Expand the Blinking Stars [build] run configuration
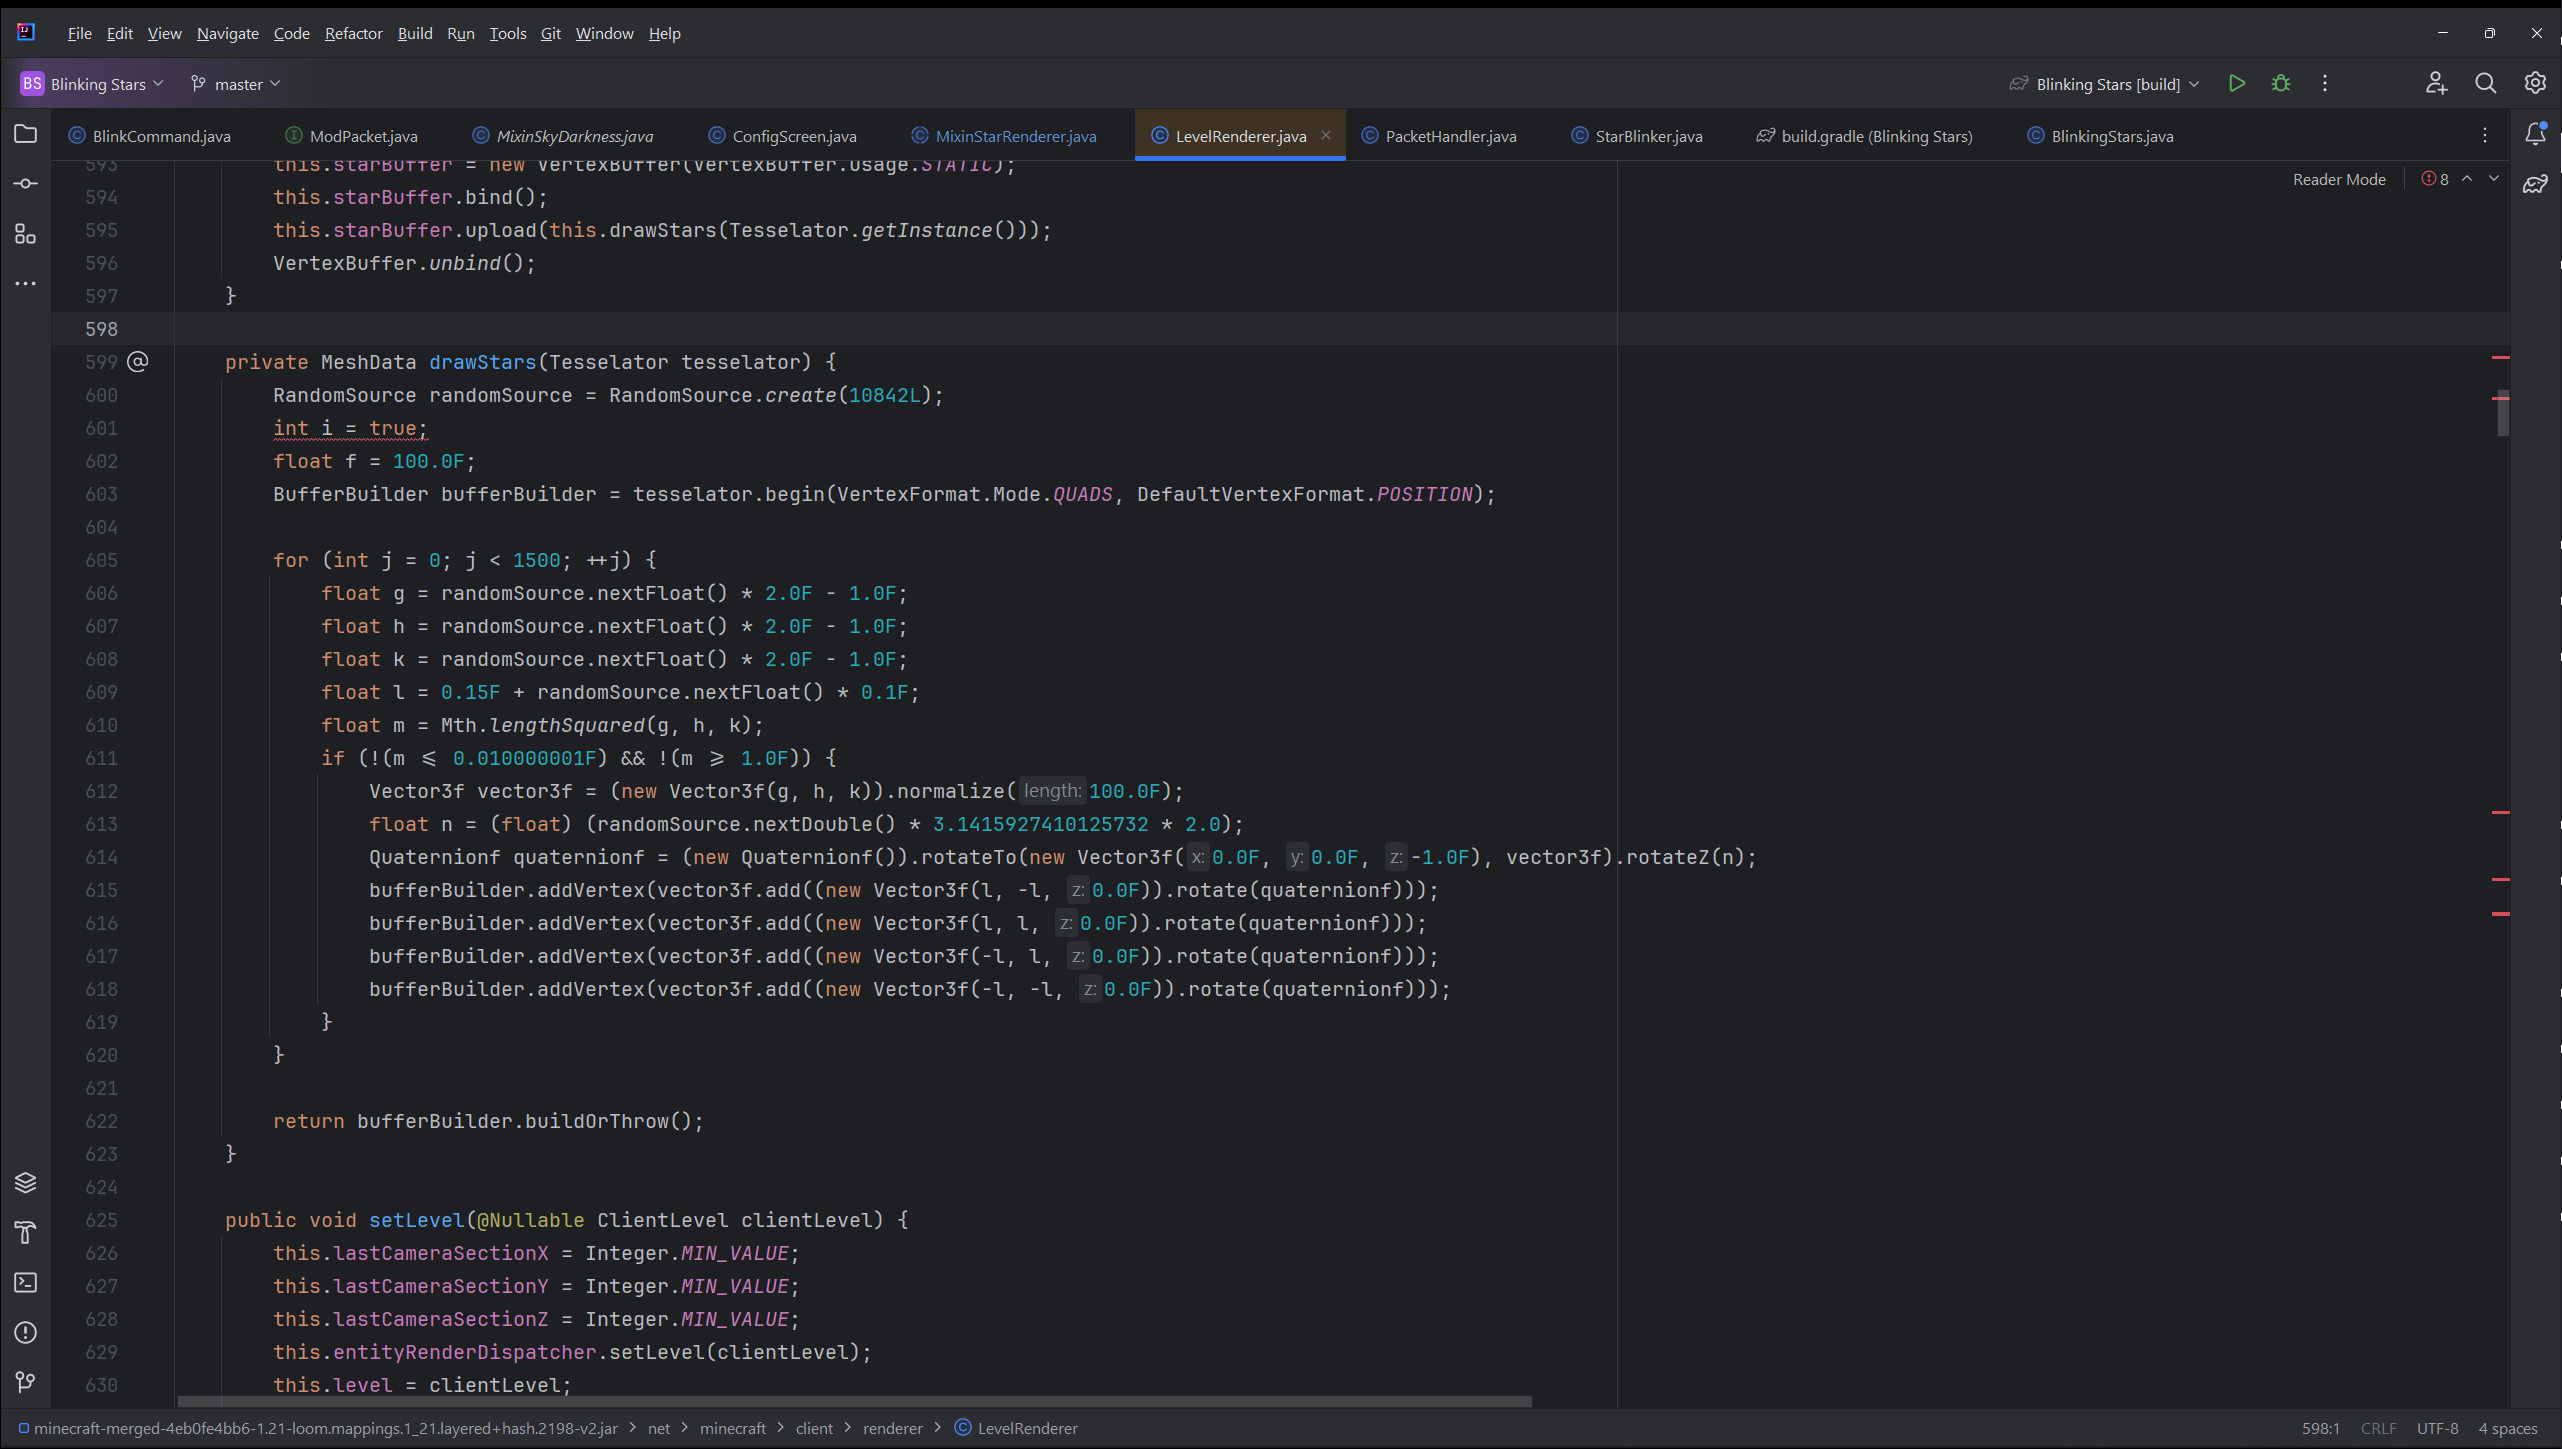Viewport: 2562px width, 1449px height. (x=2107, y=84)
